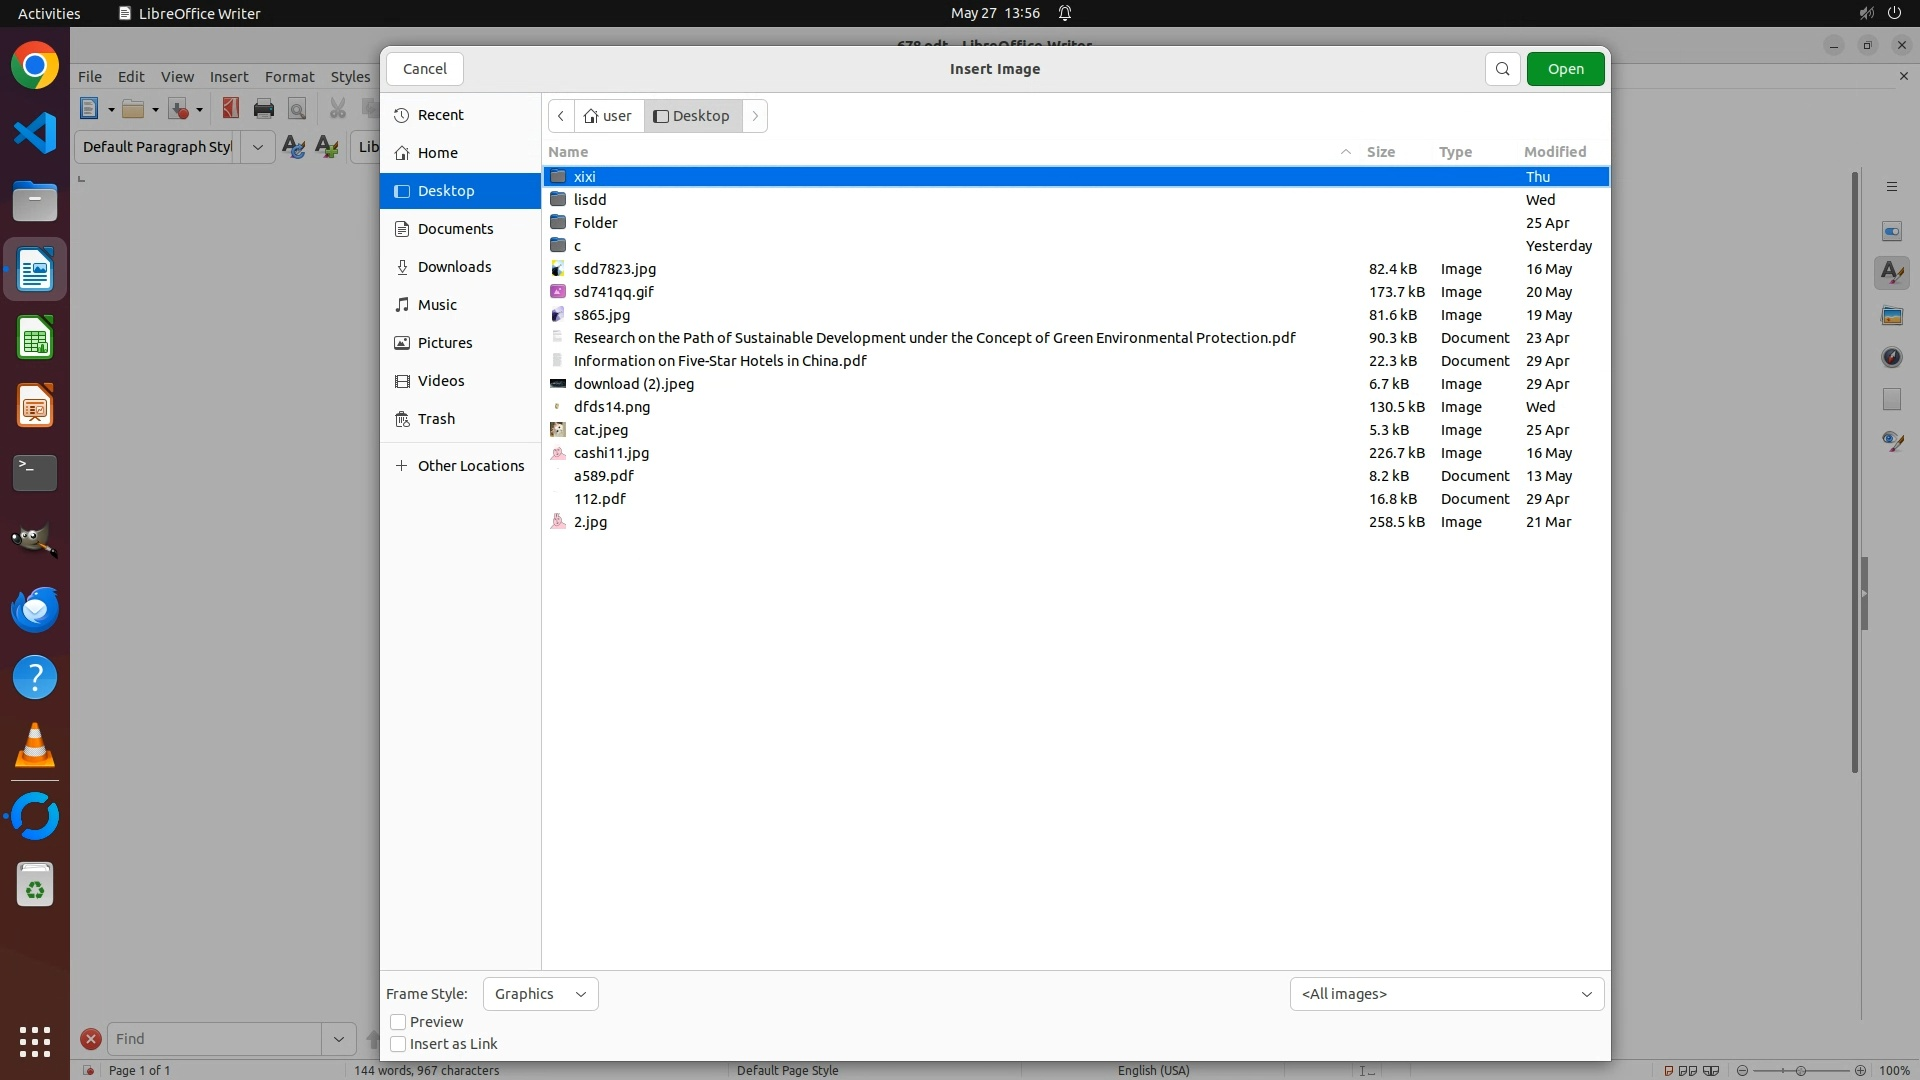Click the Styles icon in right sidebar
The width and height of the screenshot is (1920, 1080).
click(x=1891, y=273)
